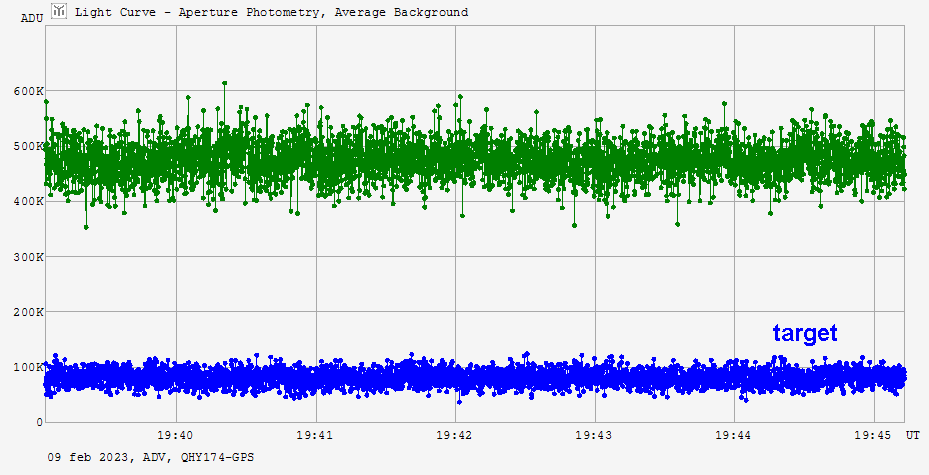Click the '19:40' time label
The width and height of the screenshot is (929, 475).
click(x=175, y=435)
